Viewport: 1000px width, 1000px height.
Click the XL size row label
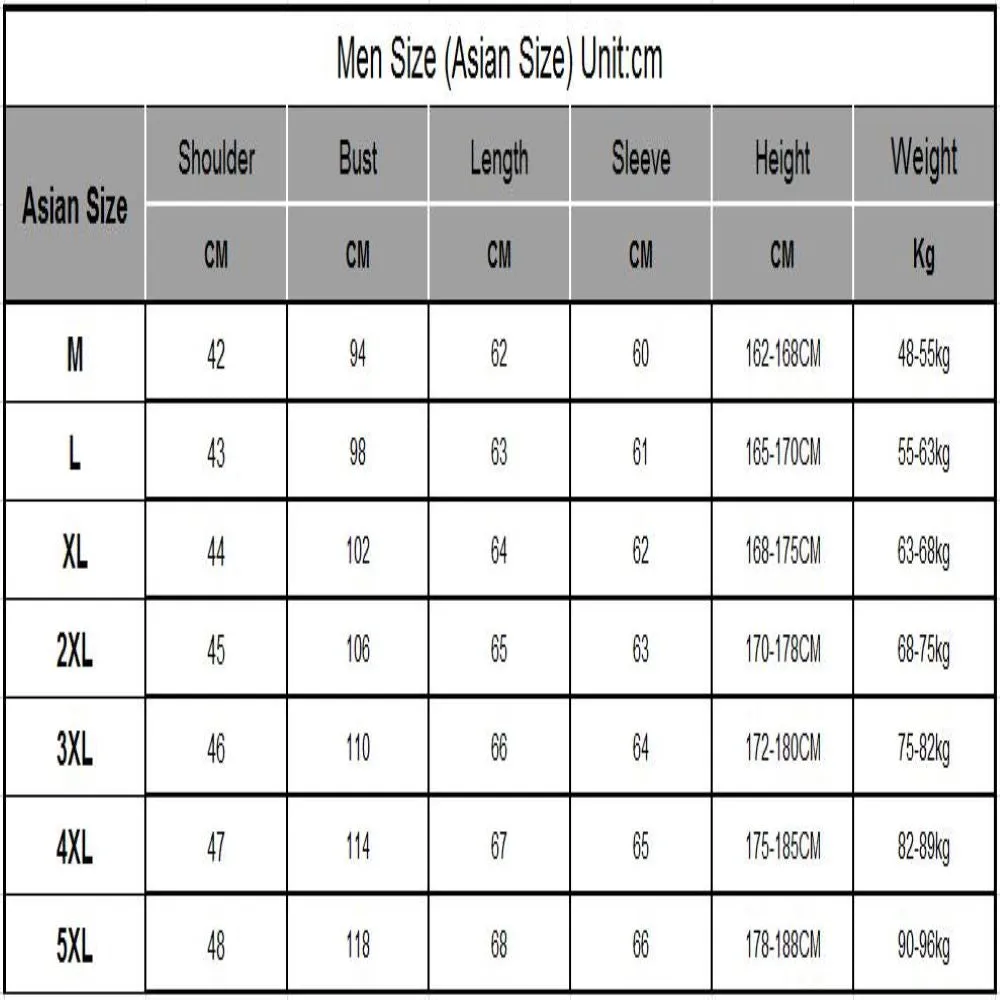75,550
